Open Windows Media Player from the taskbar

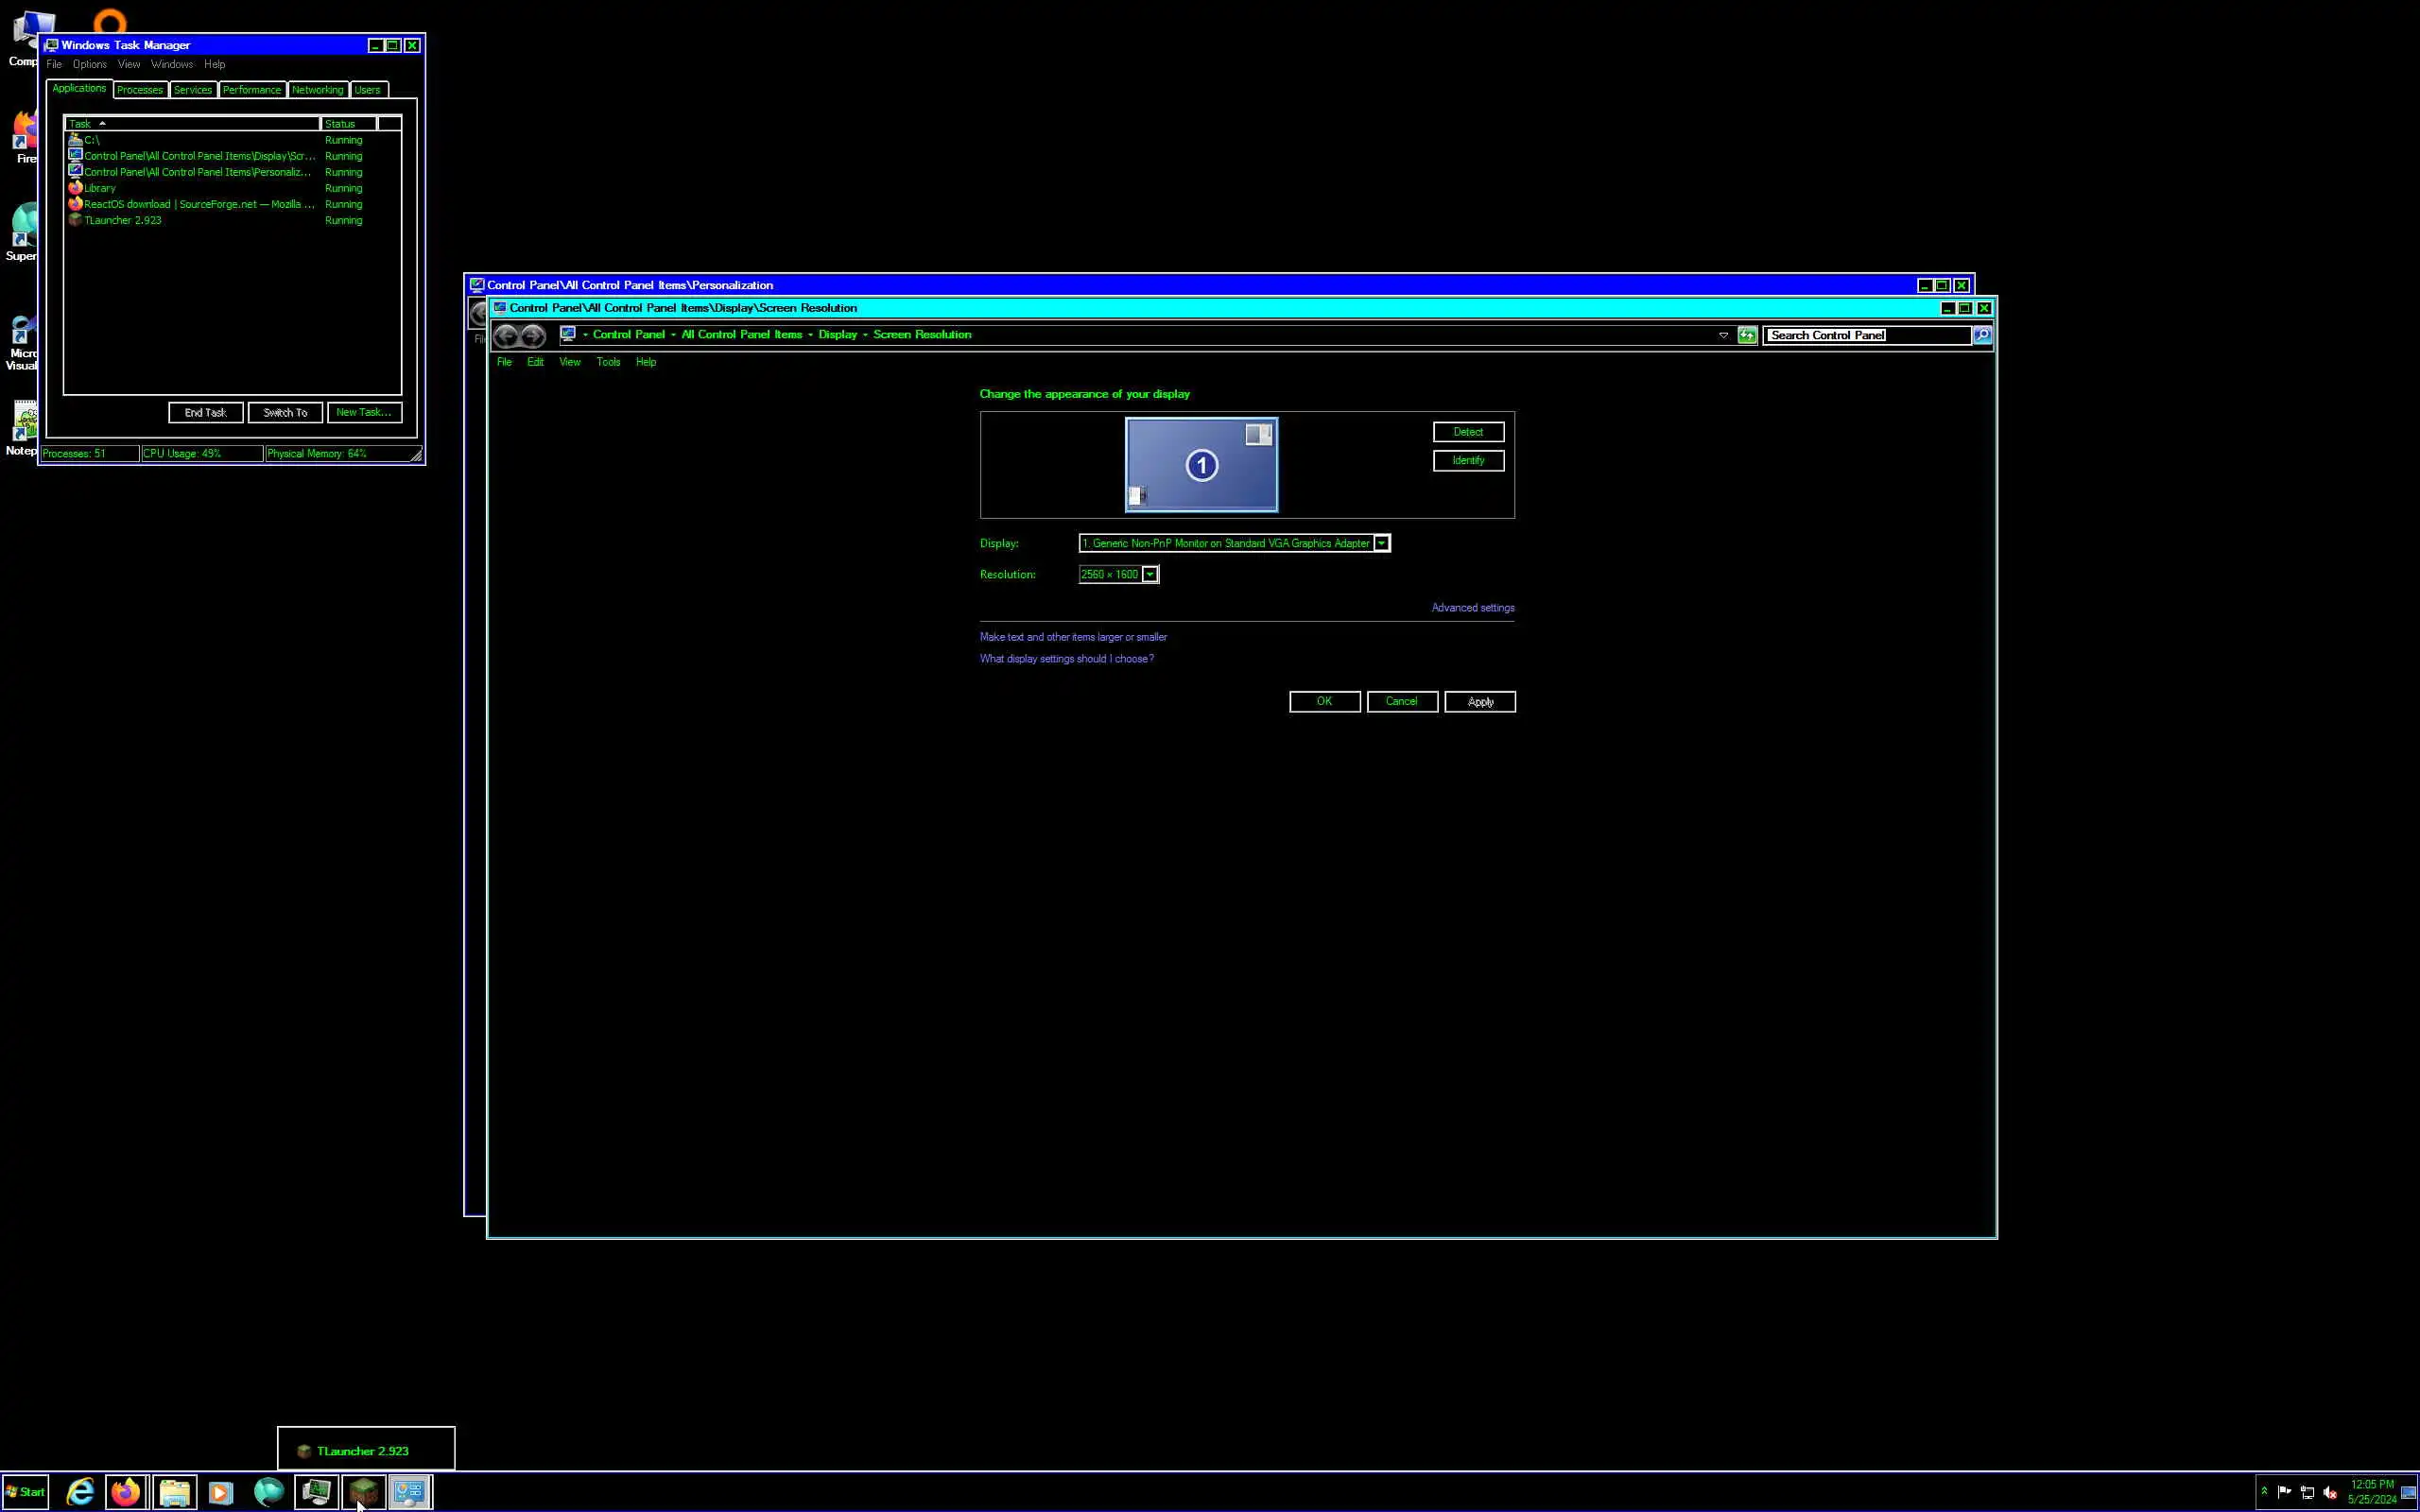[x=221, y=1492]
